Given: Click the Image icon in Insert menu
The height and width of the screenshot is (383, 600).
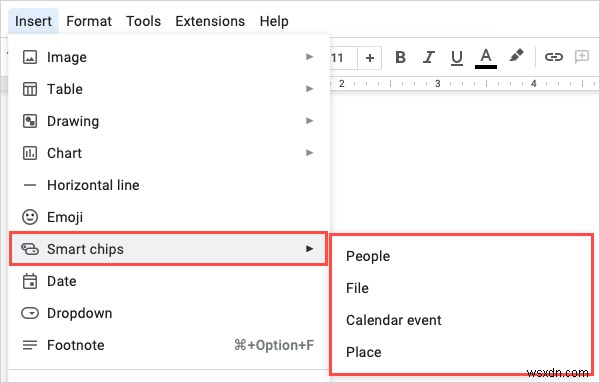Looking at the screenshot, I should [30, 57].
